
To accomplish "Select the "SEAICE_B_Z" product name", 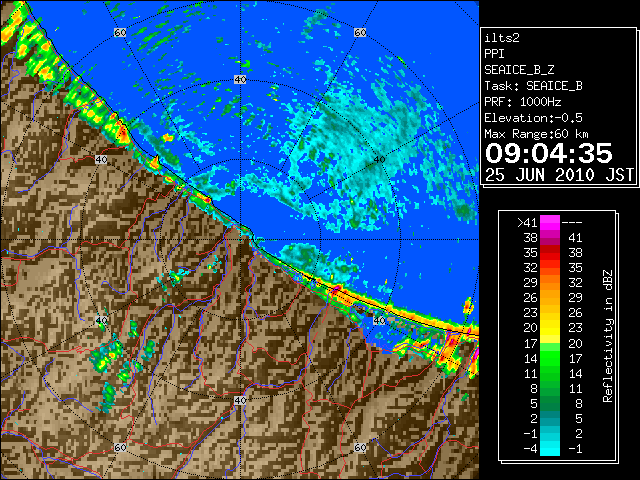I will click(519, 70).
